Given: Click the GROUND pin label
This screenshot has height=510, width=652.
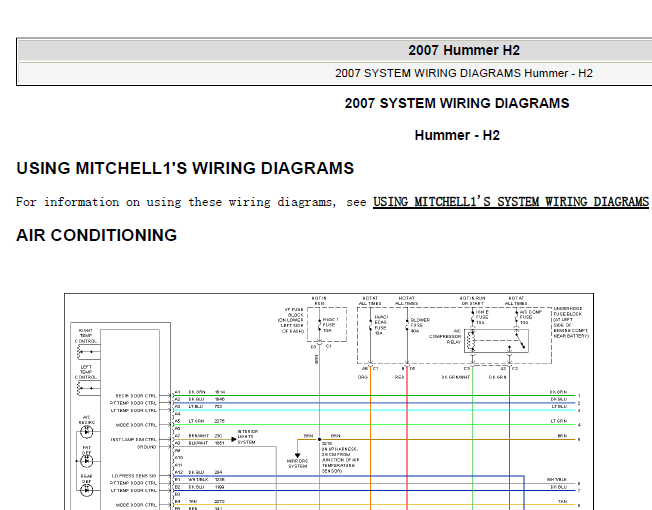Looking at the screenshot, I should click(146, 447).
